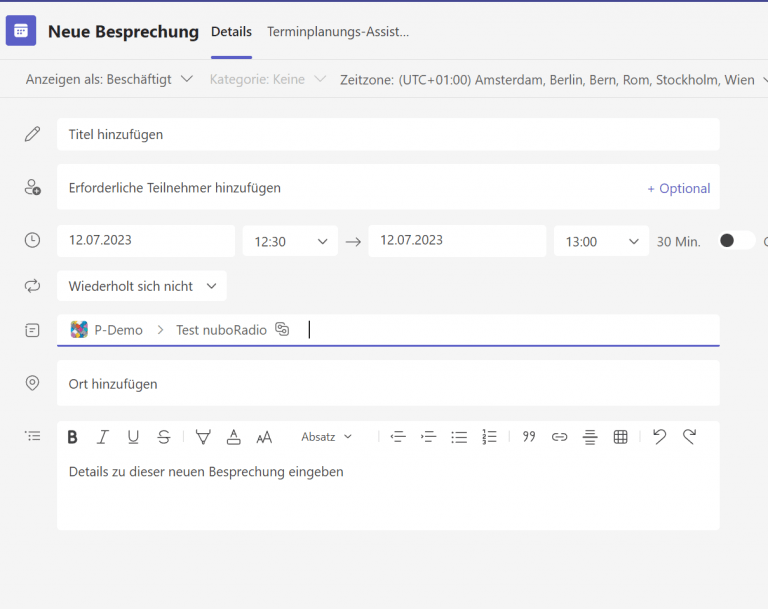This screenshot has width=768, height=609.
Task: Click the recurrence icon
Action: 32,286
